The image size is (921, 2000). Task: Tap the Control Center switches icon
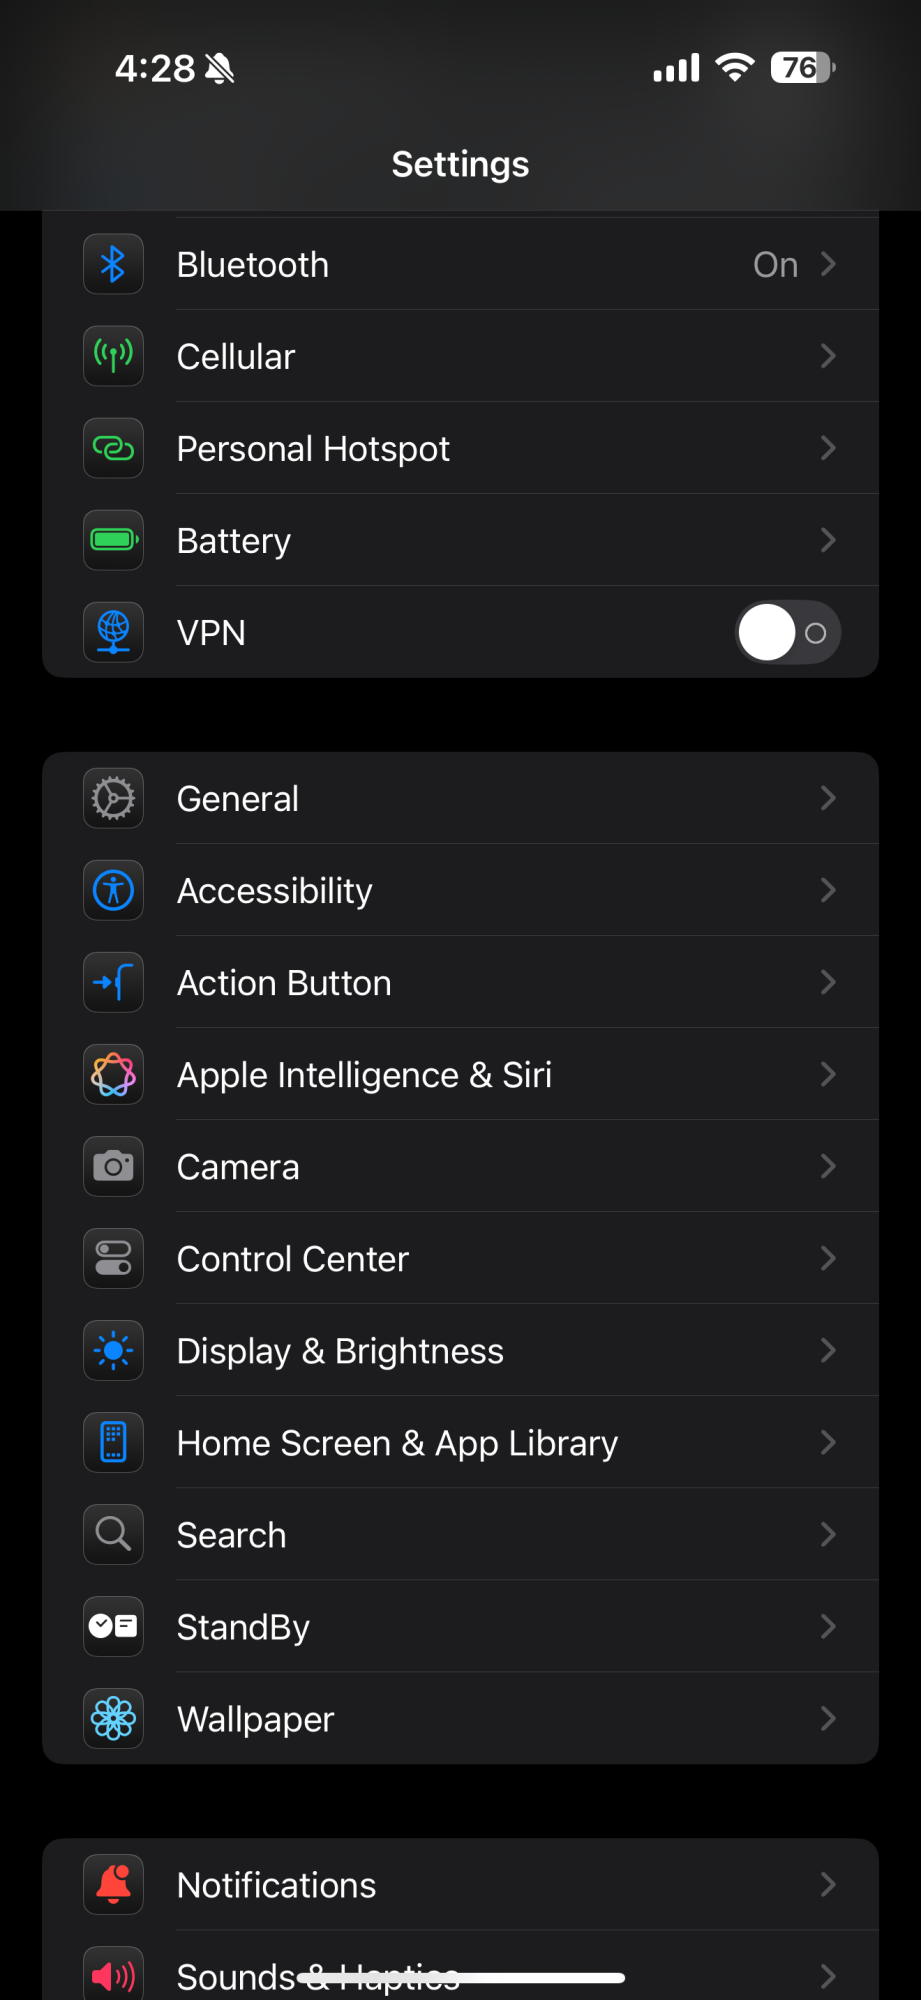click(113, 1258)
